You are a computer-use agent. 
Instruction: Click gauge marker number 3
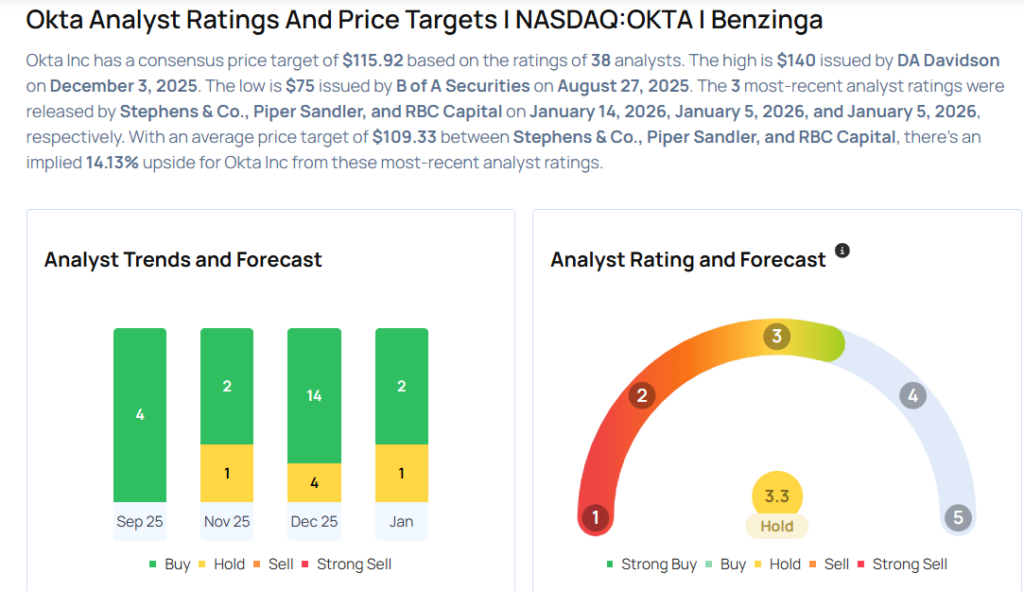pos(777,336)
